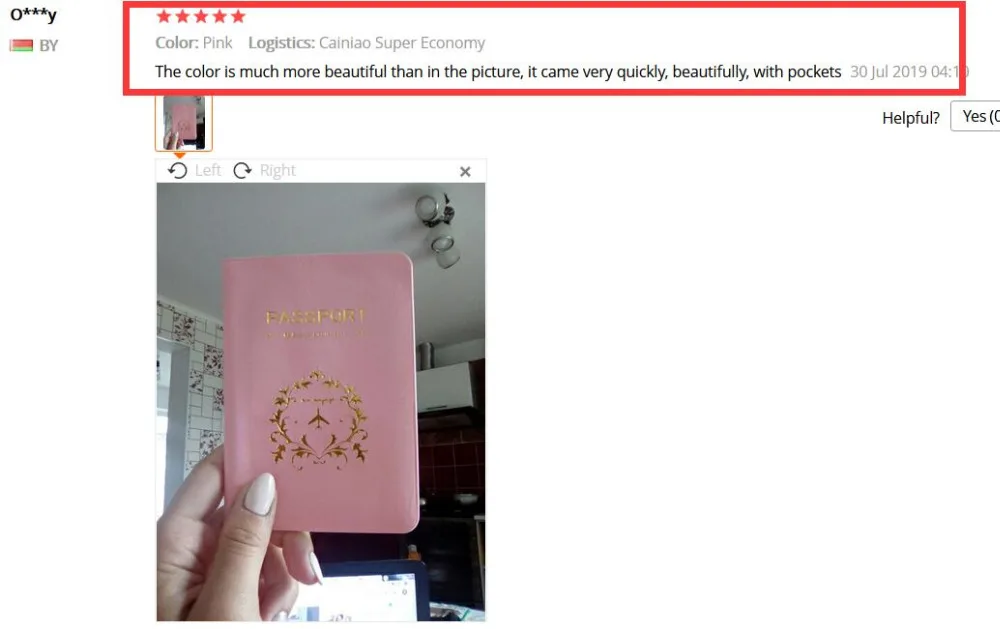The image size is (1000, 629).
Task: Click reviewer name O***y
Action: pyautogui.click(x=33, y=15)
